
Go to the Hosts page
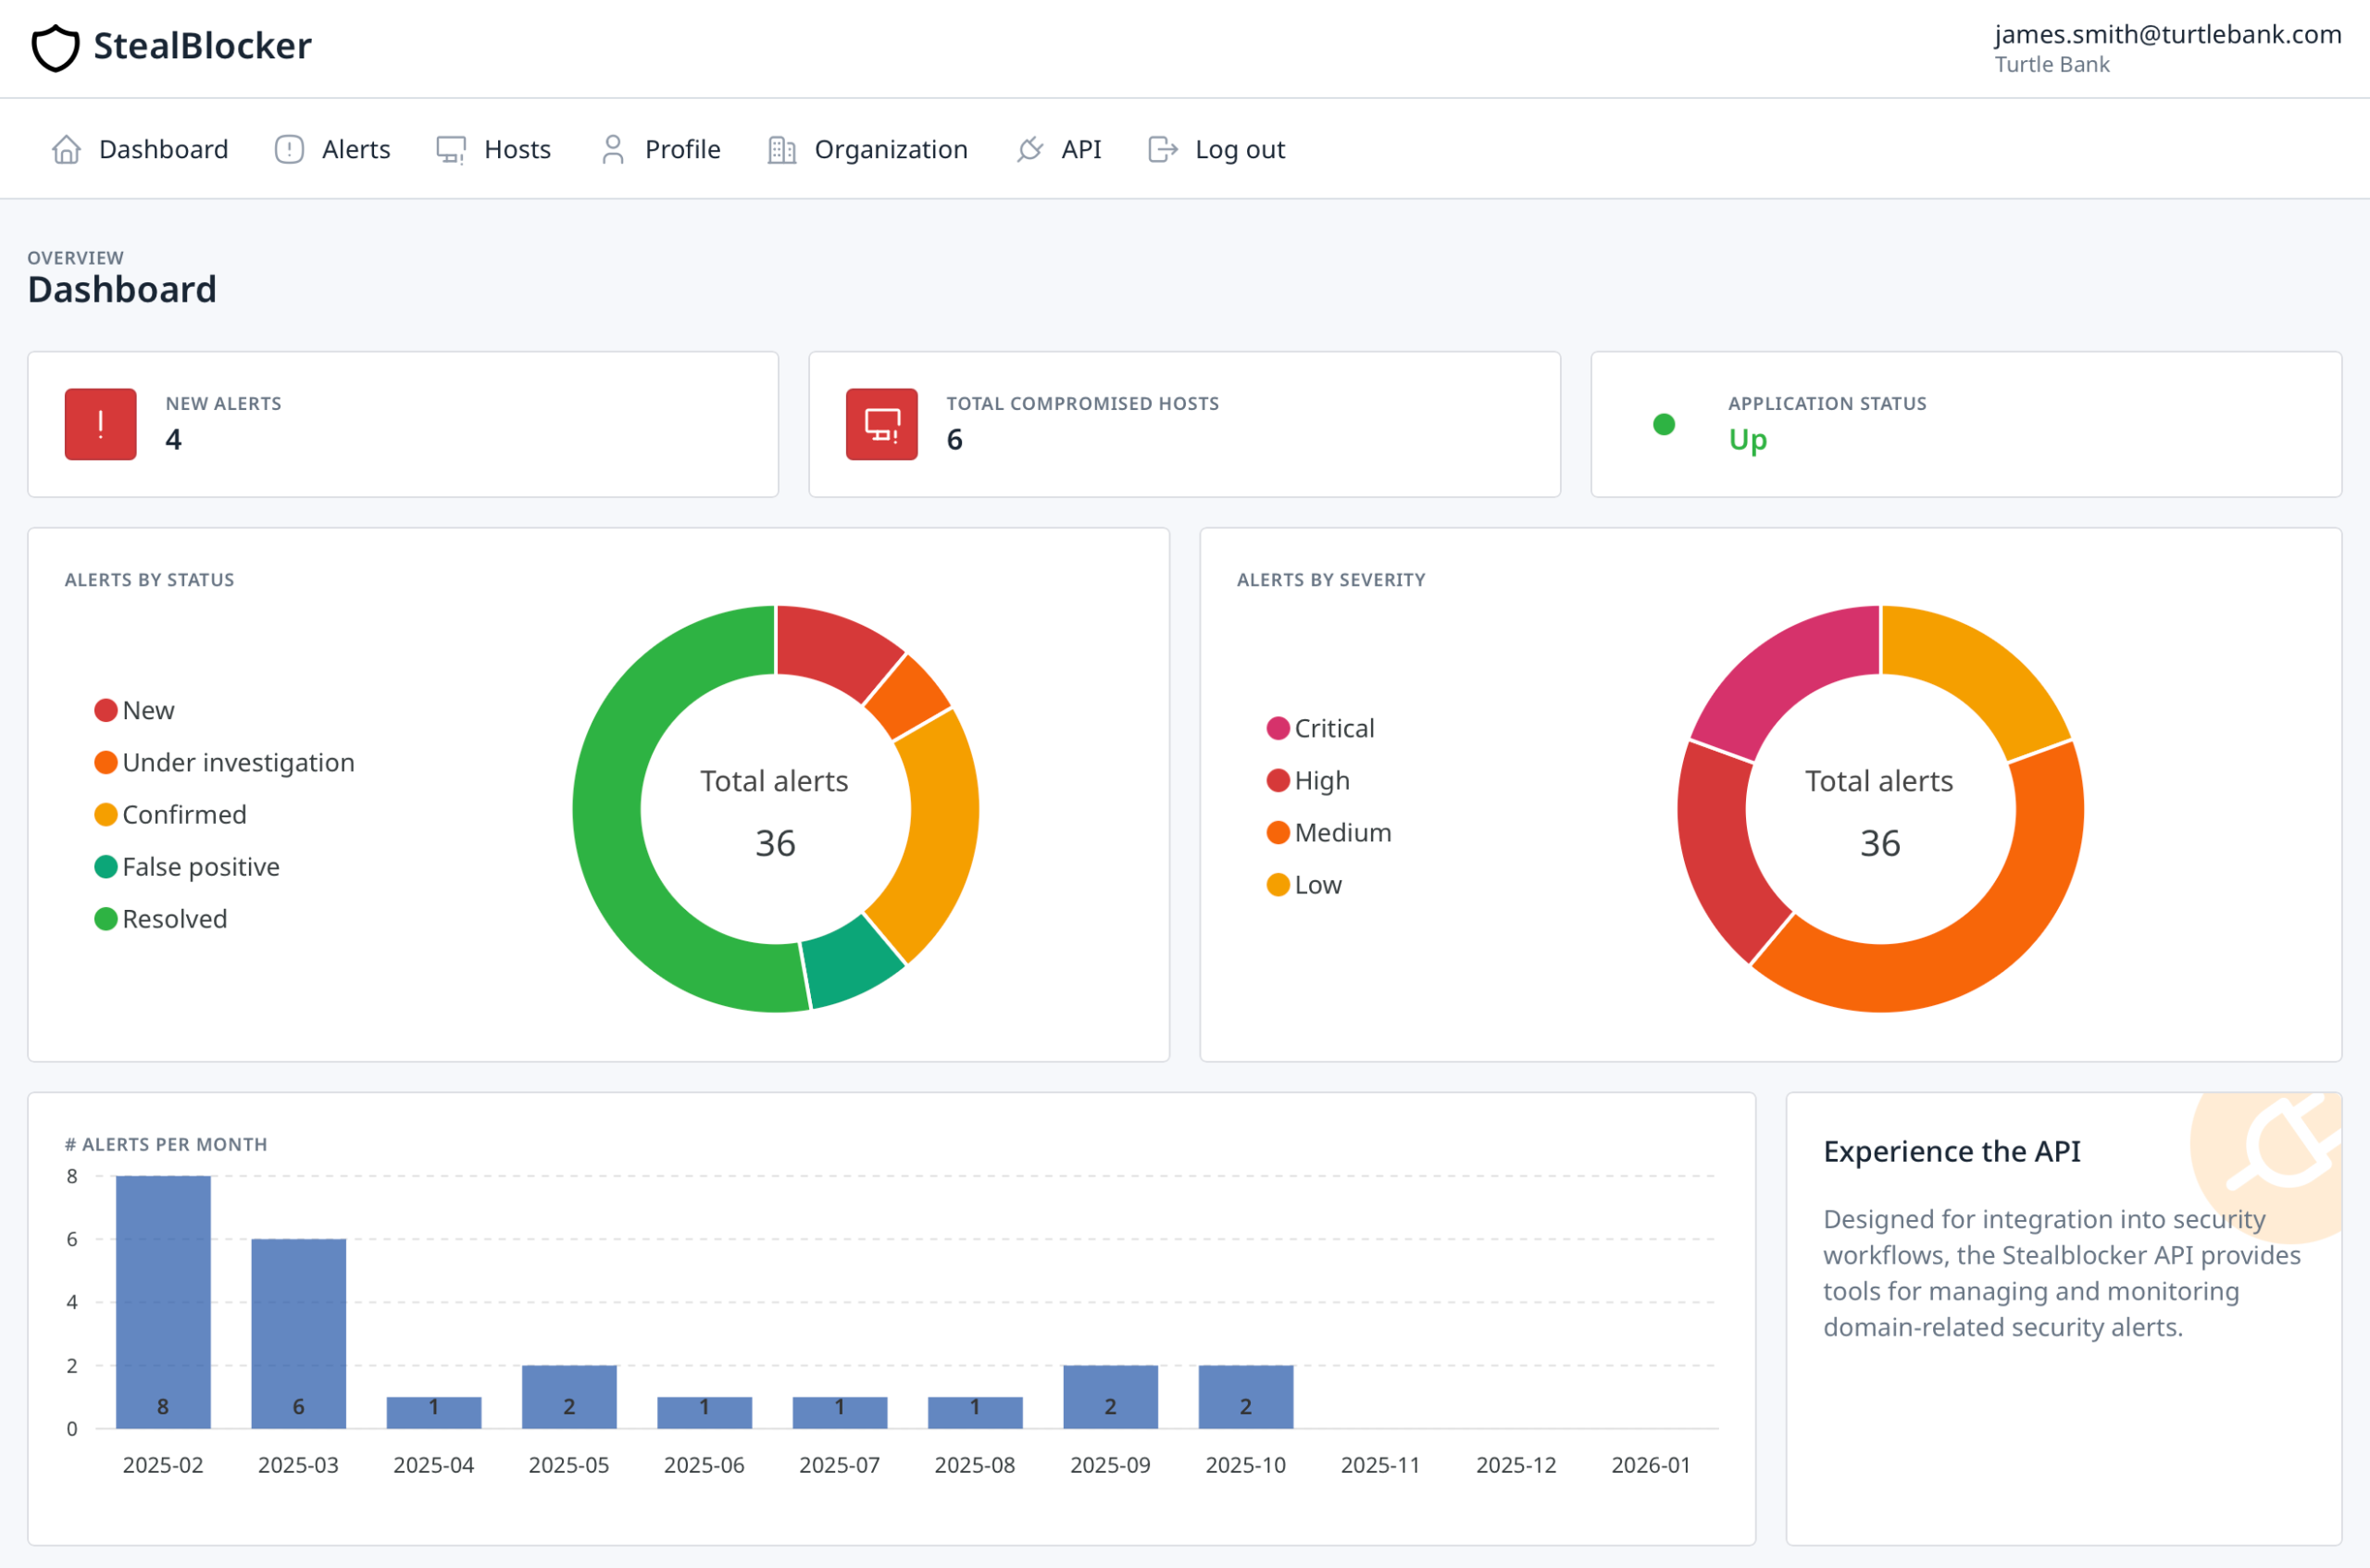517,149
